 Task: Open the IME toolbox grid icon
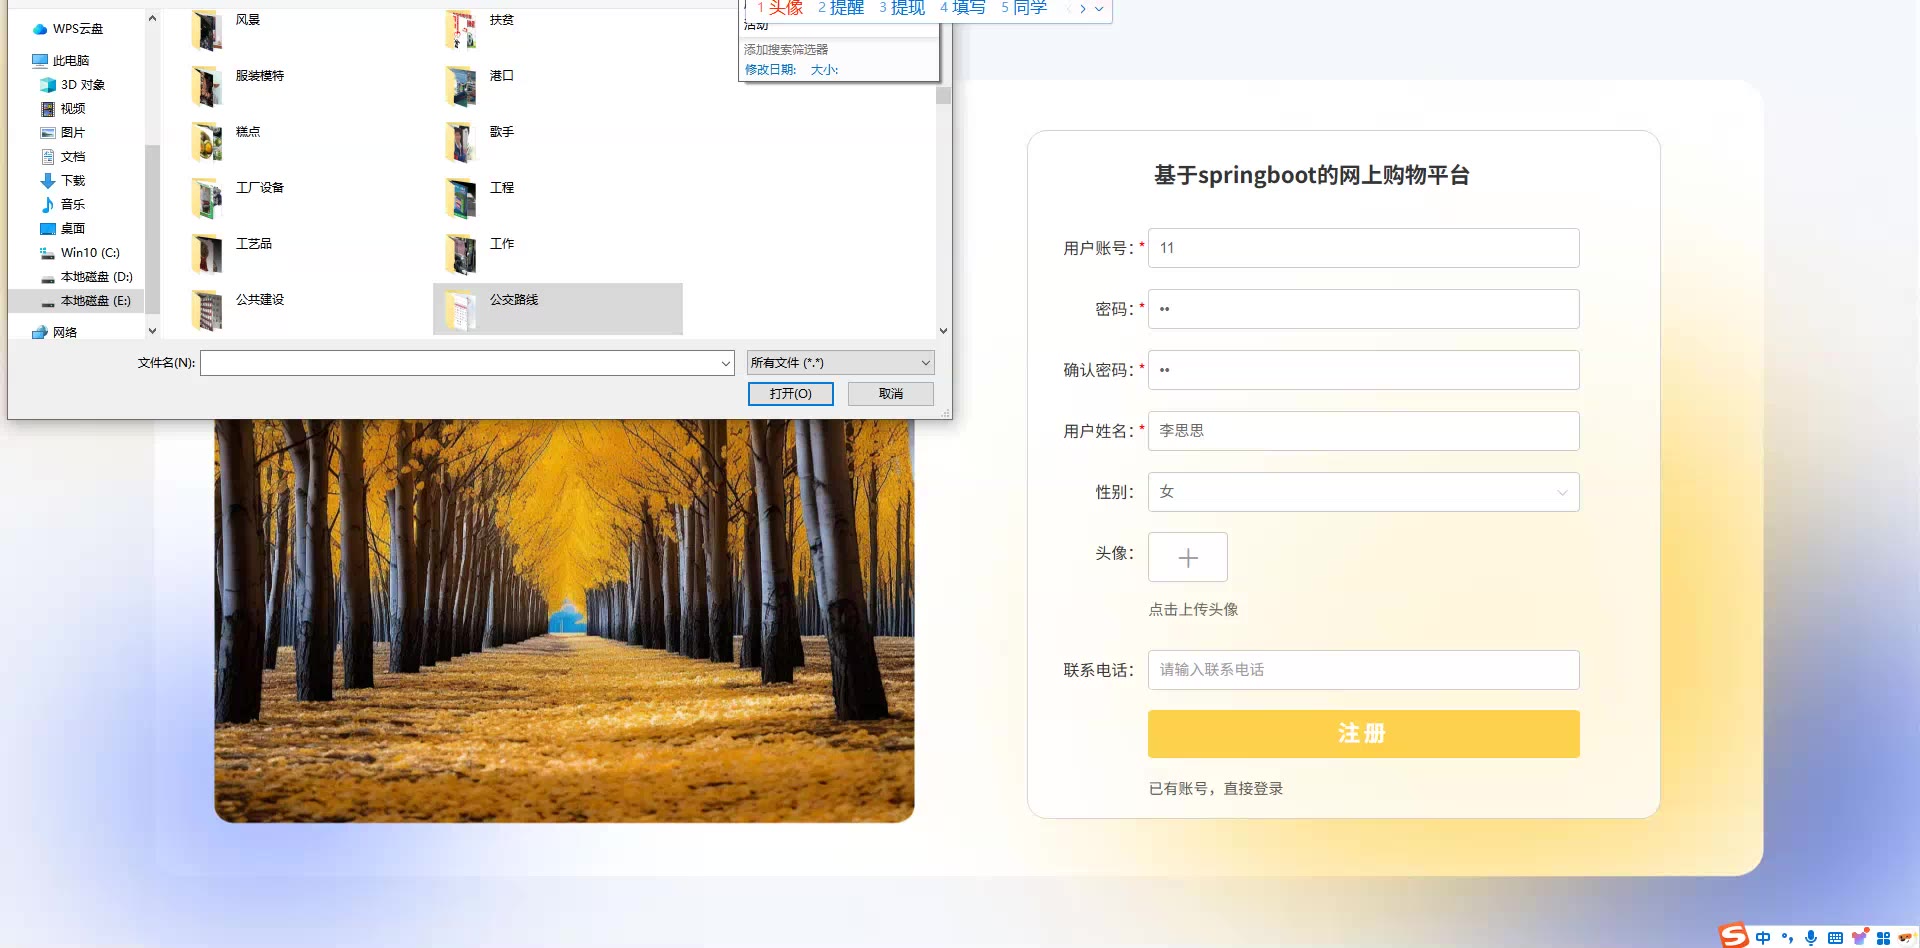coord(1883,938)
